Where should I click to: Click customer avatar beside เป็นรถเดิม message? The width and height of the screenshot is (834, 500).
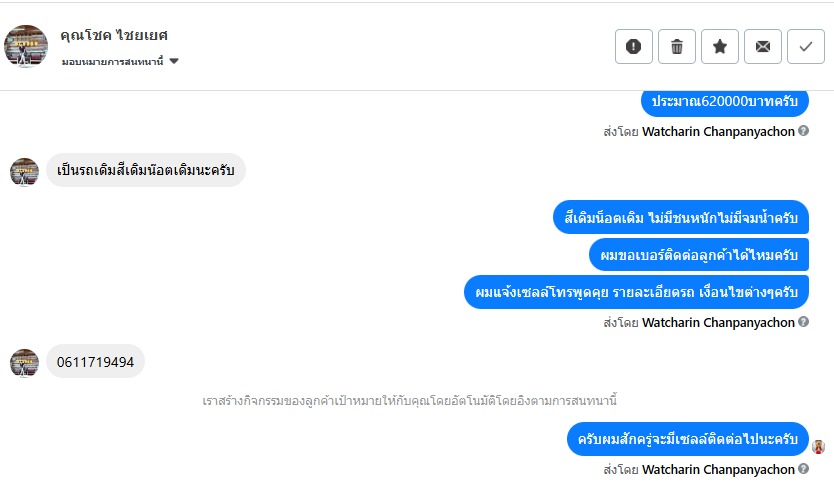(24, 171)
